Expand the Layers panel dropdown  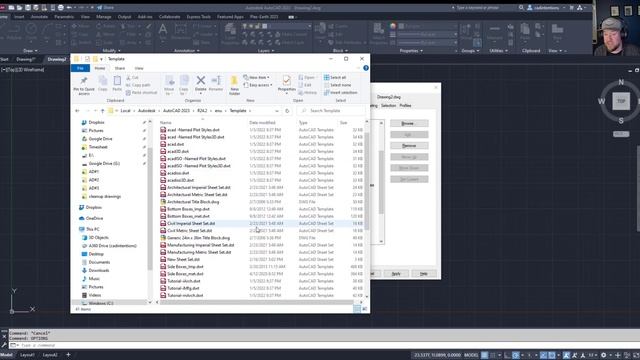pos(266,51)
